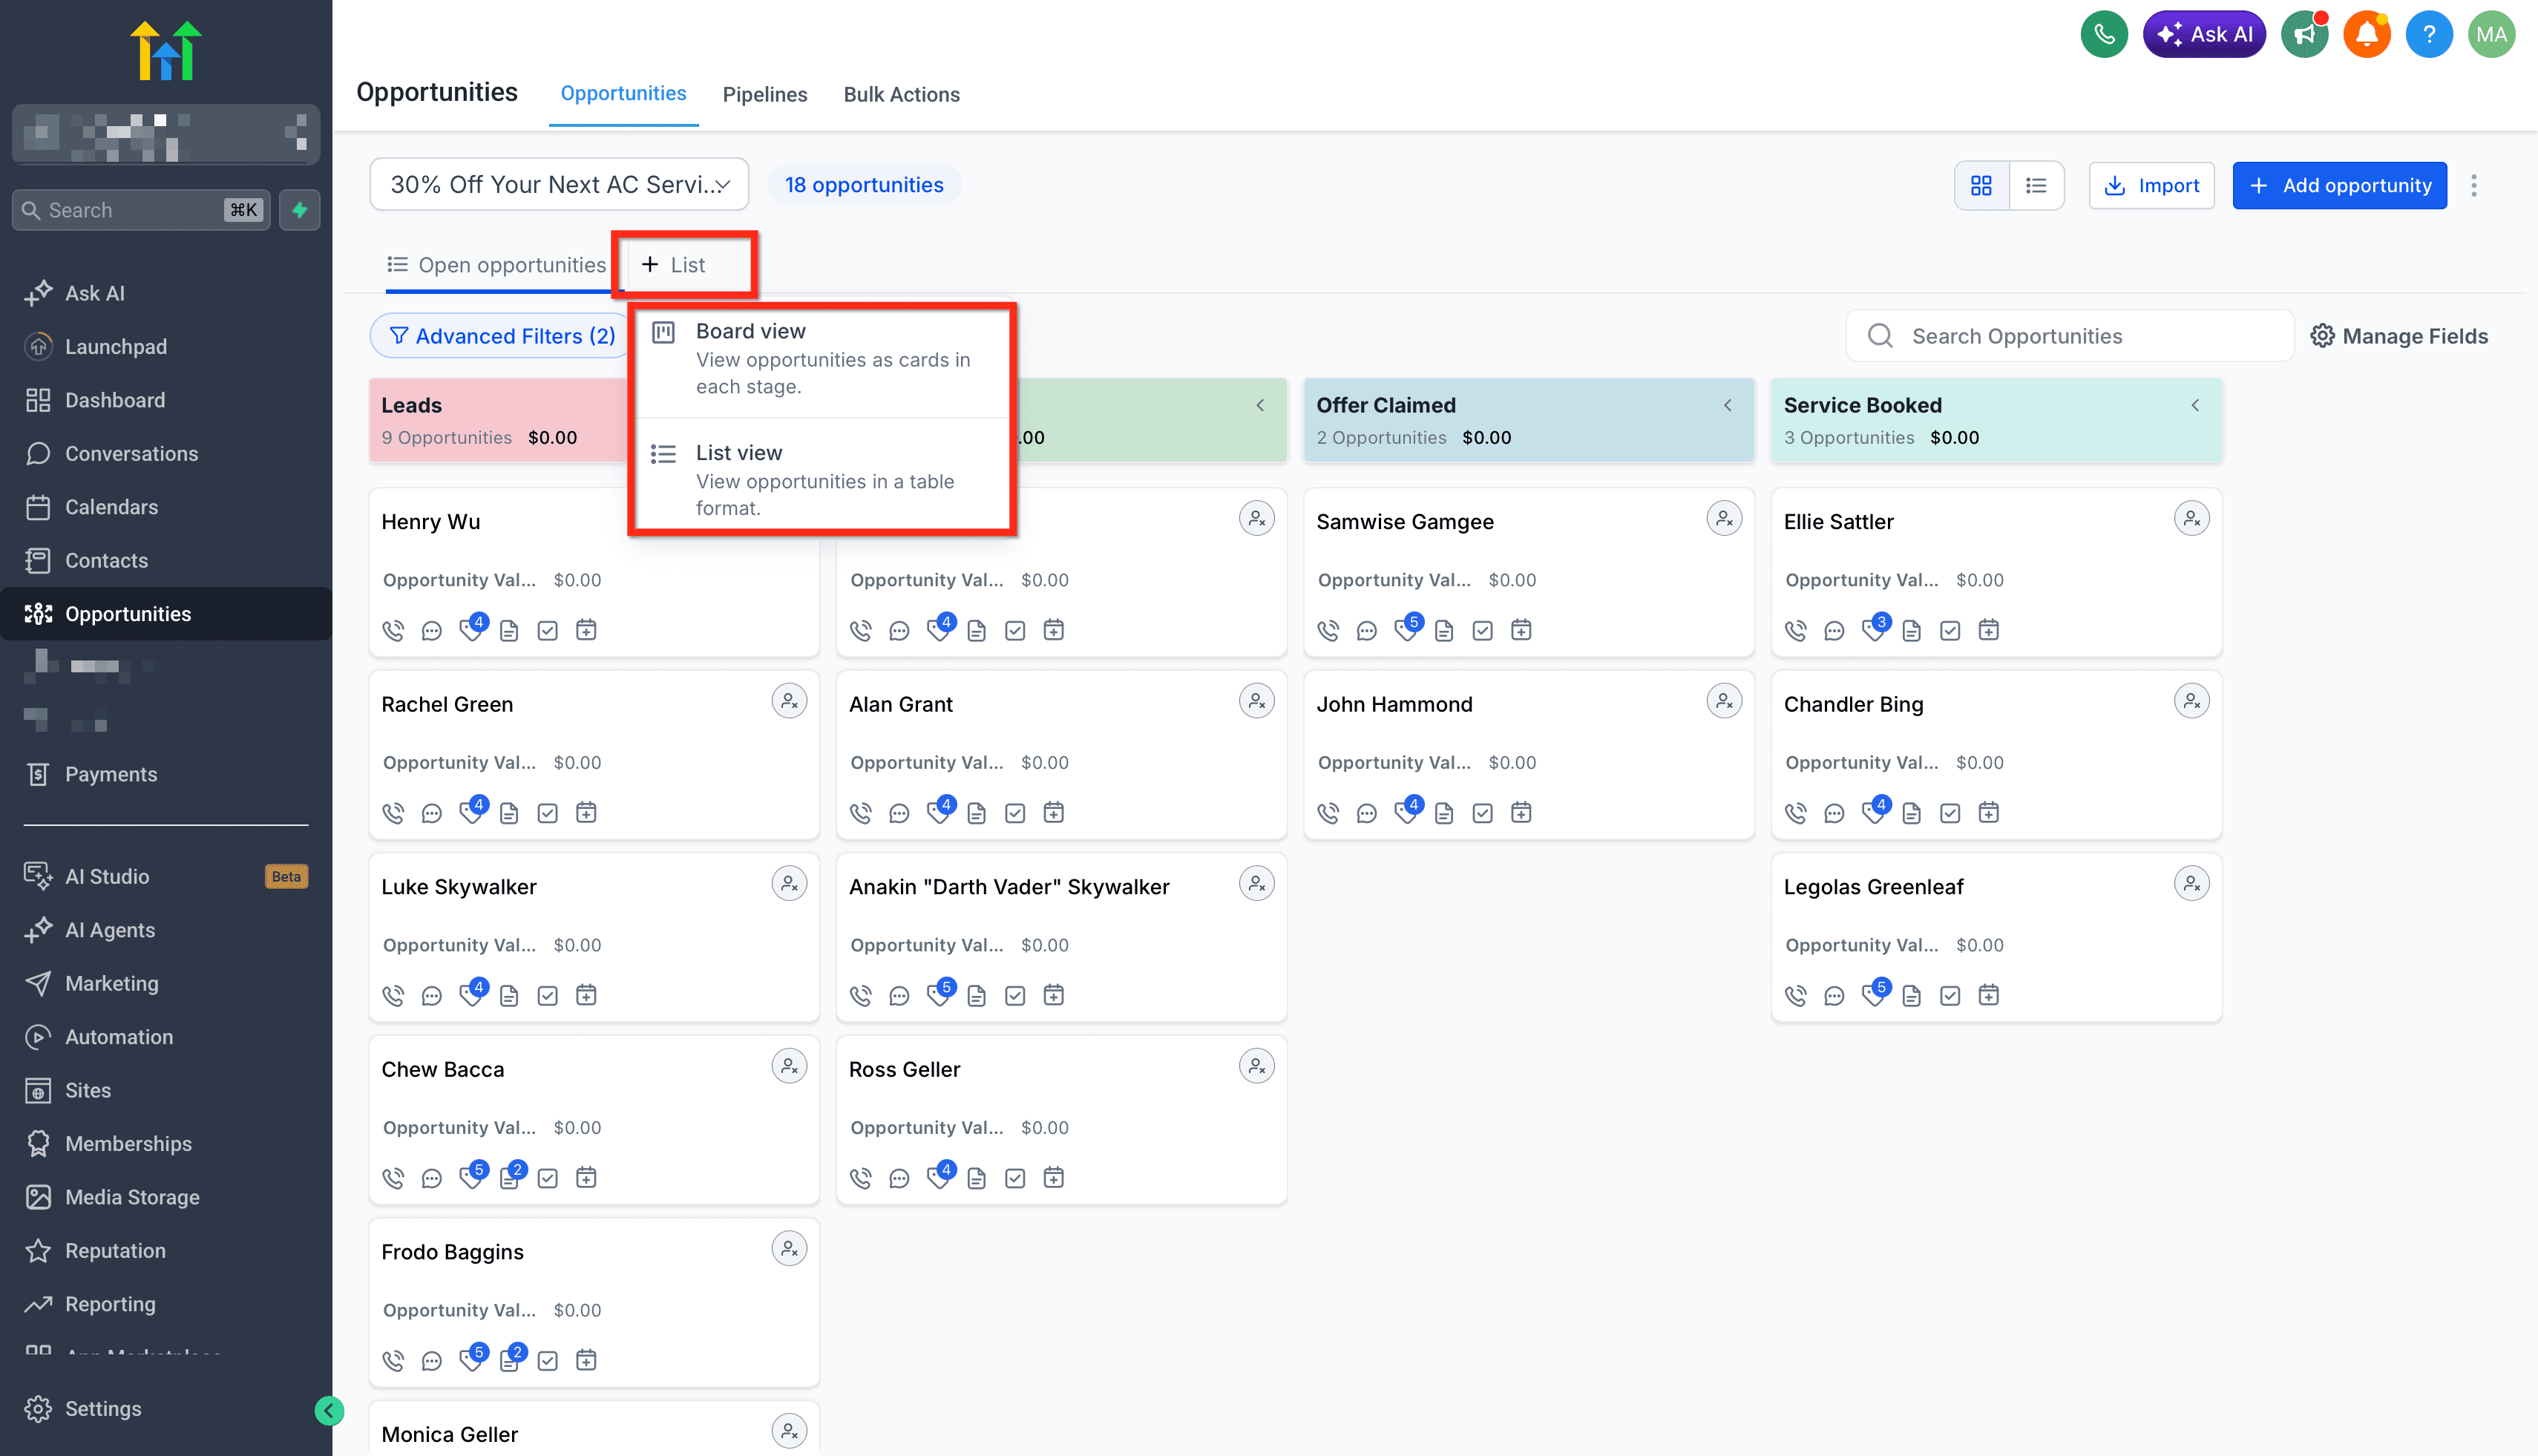The height and width of the screenshot is (1456, 2538).
Task: Select the Opportunities top tab
Action: point(623,93)
